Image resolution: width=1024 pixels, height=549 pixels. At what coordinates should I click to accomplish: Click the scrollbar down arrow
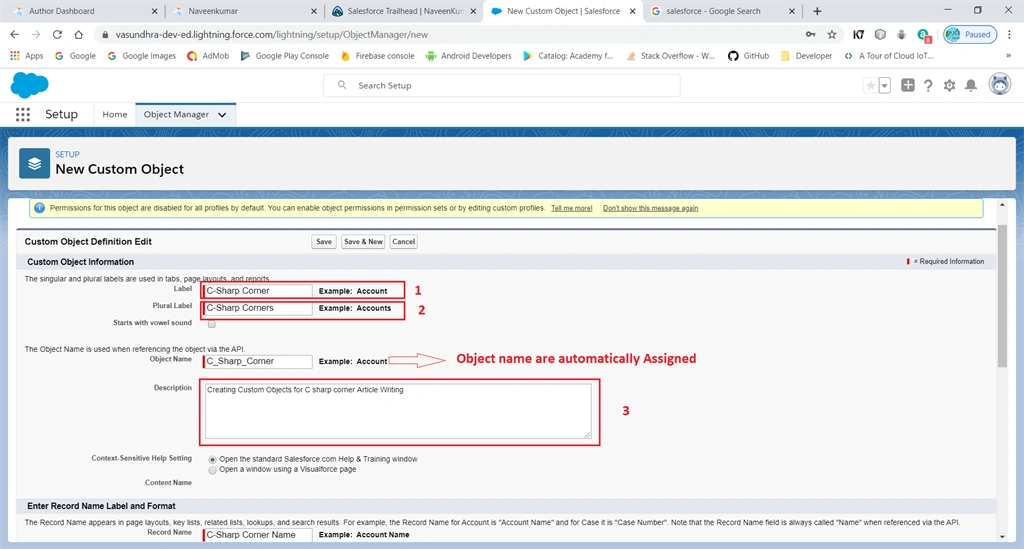pos(1002,537)
